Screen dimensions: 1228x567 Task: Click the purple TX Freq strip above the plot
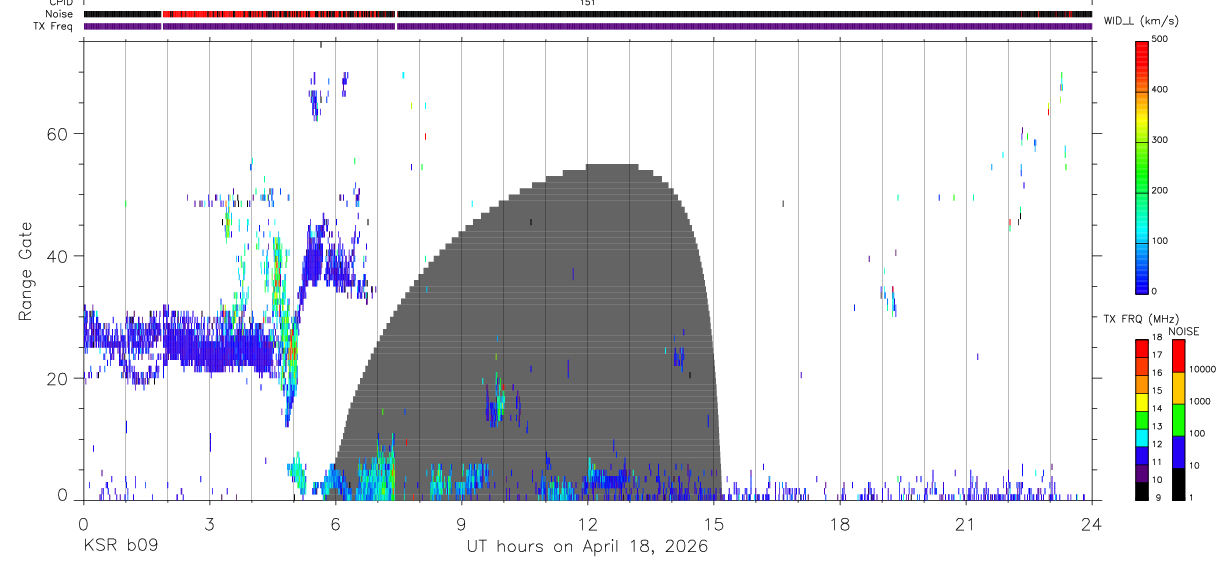click(587, 26)
